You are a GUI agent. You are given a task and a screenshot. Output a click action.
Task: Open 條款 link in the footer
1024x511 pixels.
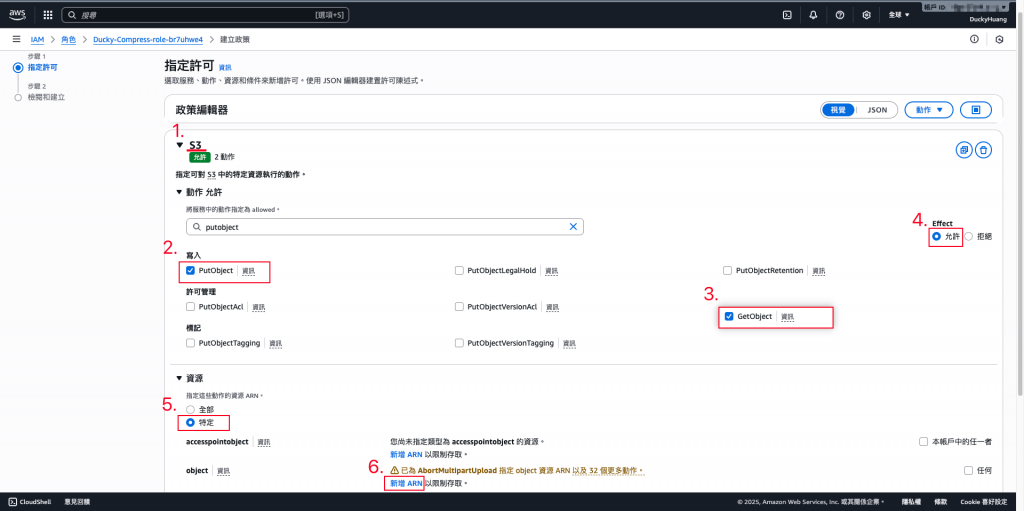[x=940, y=502]
